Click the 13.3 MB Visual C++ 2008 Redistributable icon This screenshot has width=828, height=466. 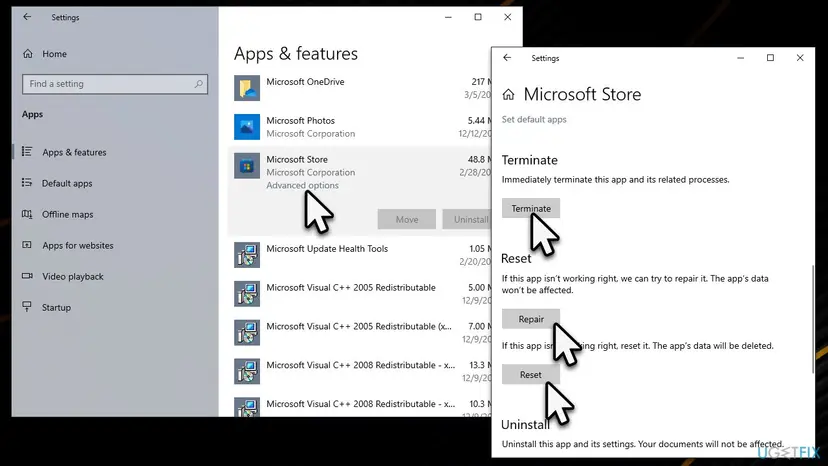click(x=247, y=371)
